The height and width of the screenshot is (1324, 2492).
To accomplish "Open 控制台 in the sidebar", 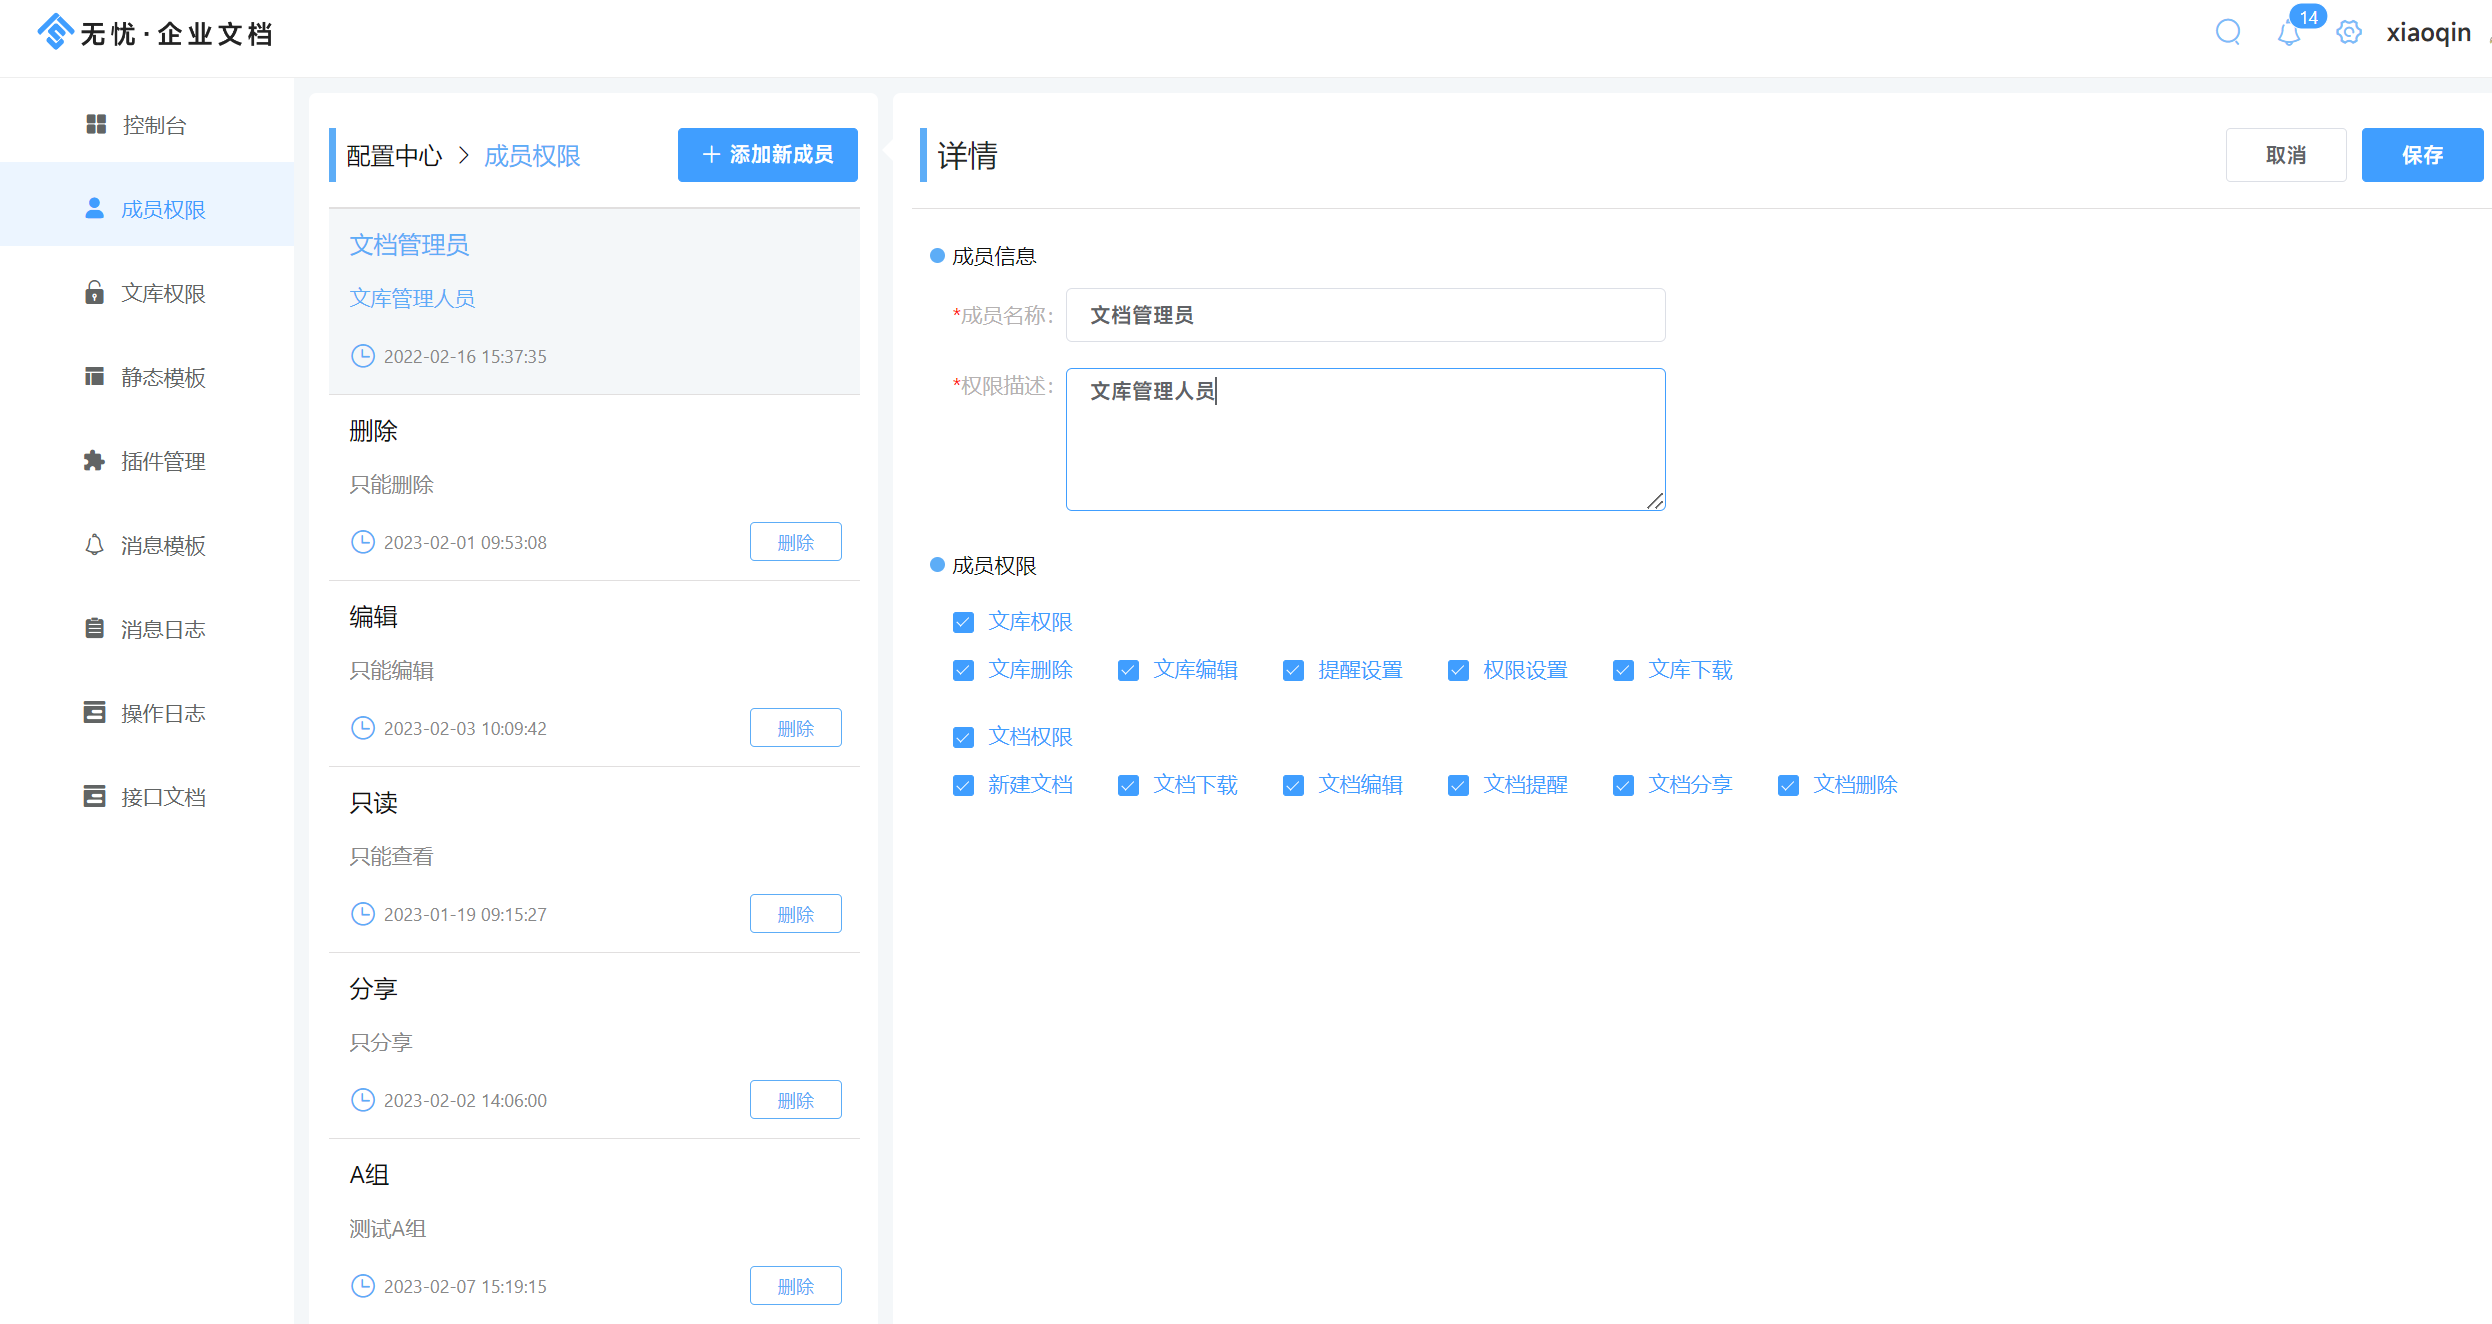I will pos(147,124).
